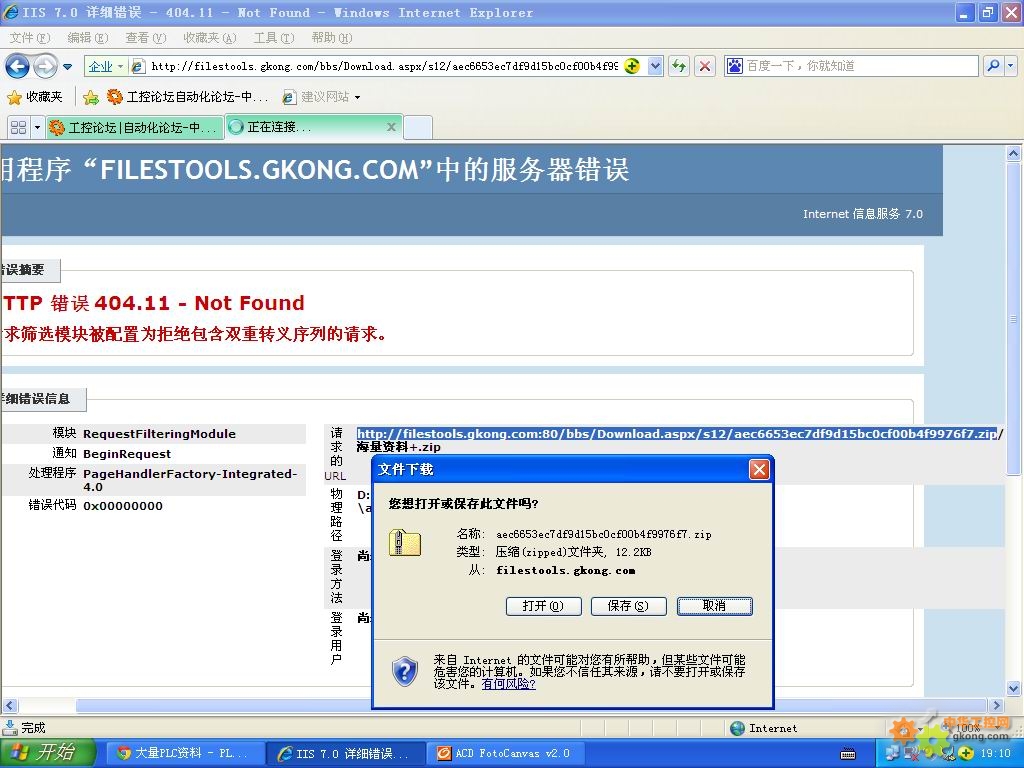1024x768 pixels.
Task: Refresh the page with the green arrows
Action: 679,66
